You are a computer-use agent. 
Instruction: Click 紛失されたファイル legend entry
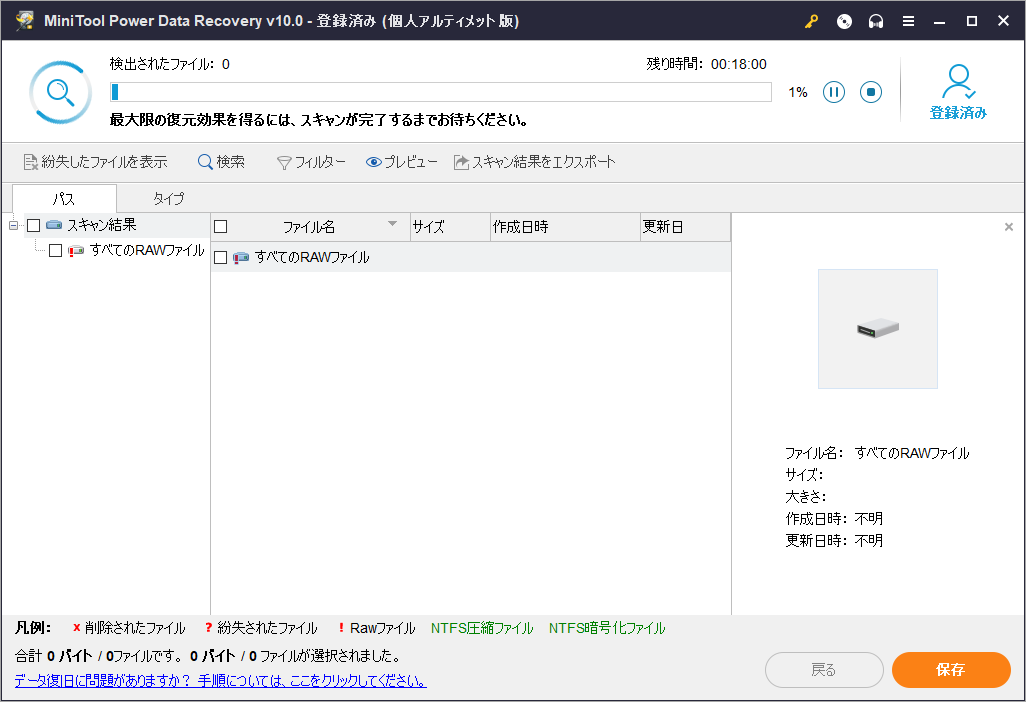[261, 628]
